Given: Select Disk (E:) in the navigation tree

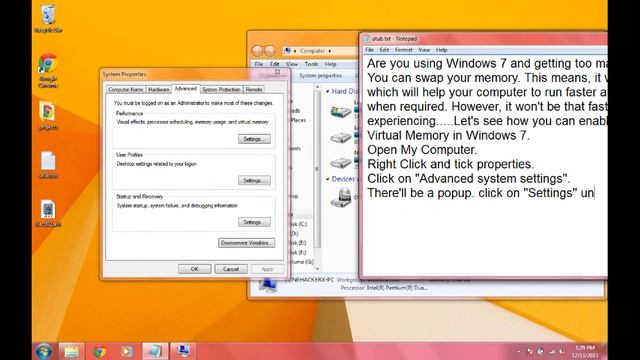Looking at the screenshot, I should pyautogui.click(x=299, y=243).
